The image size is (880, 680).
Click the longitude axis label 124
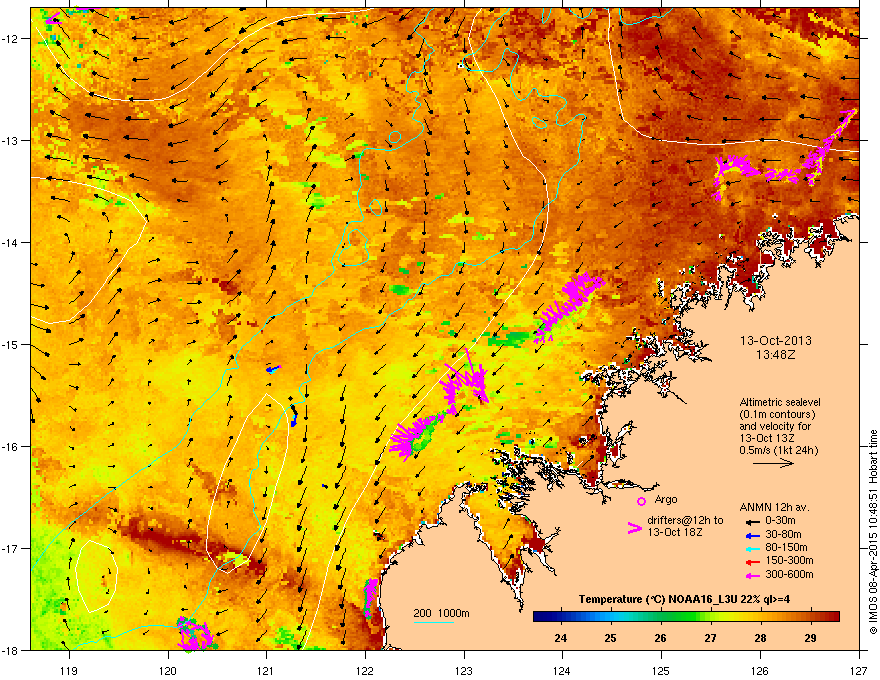(x=563, y=670)
